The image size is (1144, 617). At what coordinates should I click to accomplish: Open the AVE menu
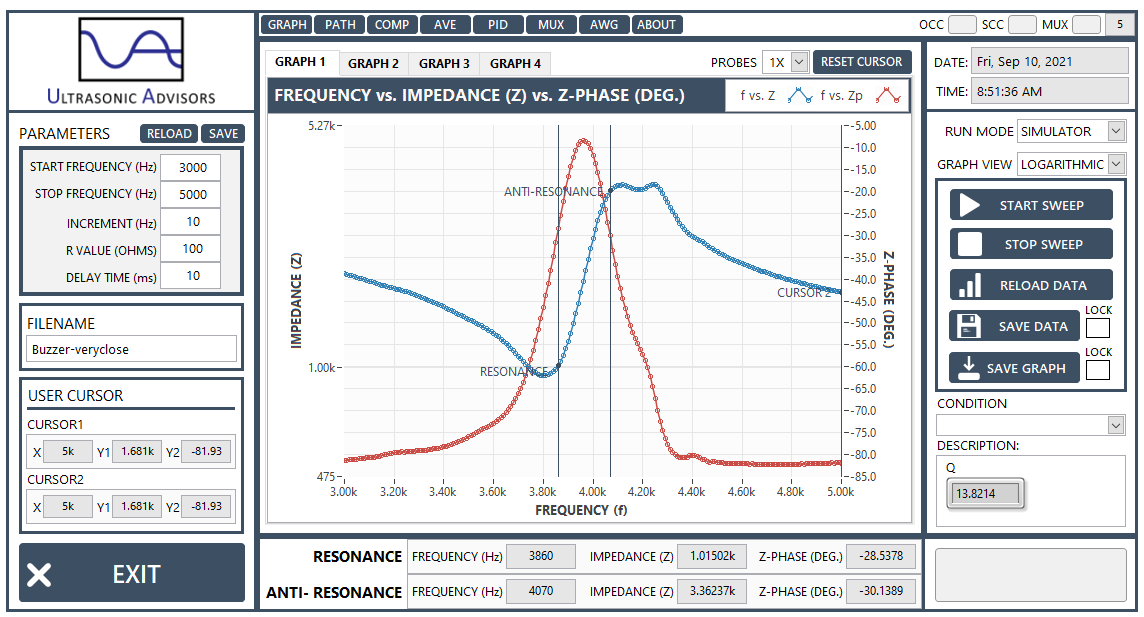tap(445, 25)
